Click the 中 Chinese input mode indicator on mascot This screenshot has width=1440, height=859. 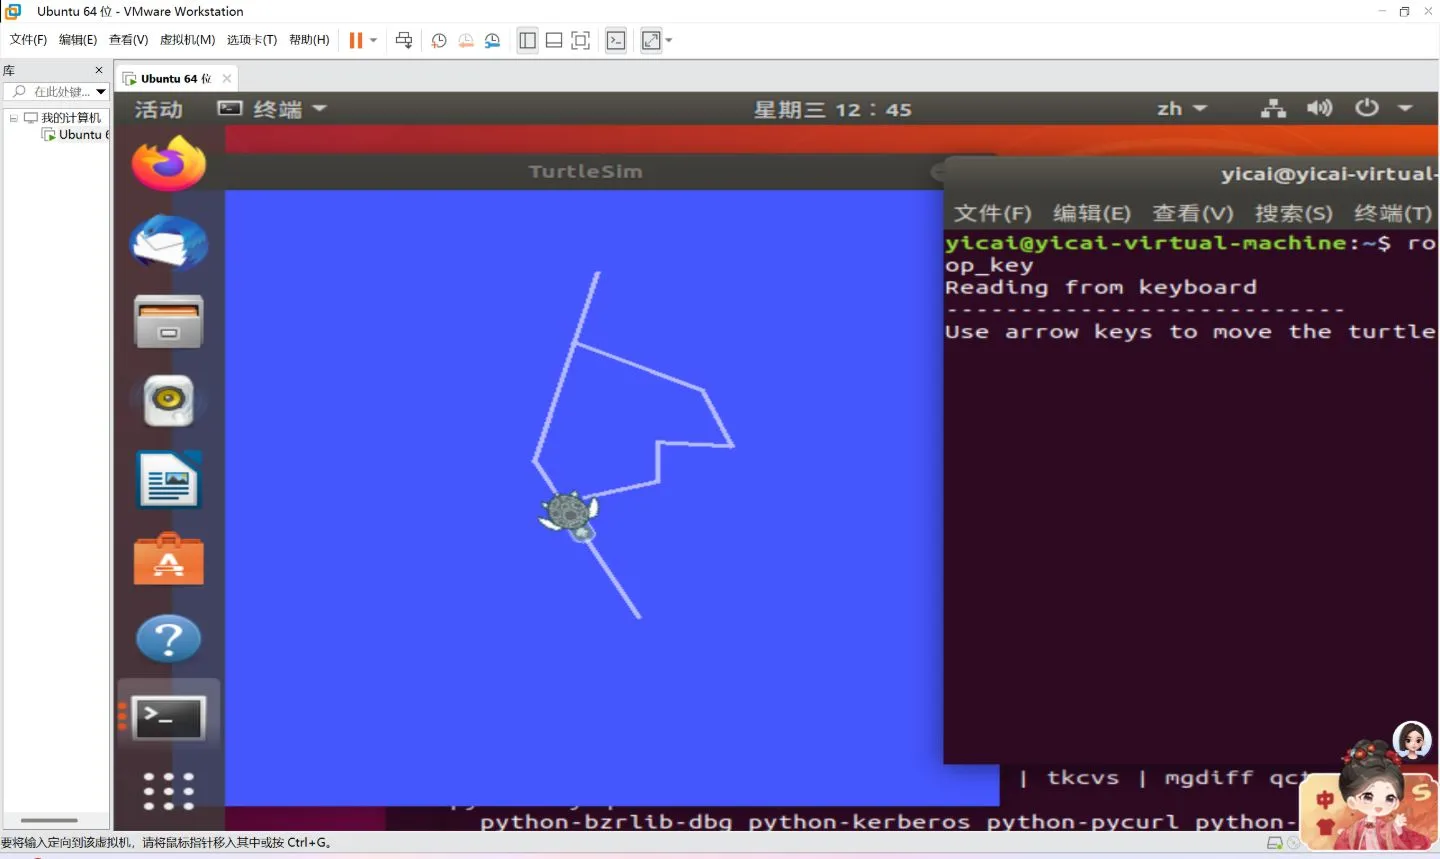[x=1325, y=800]
